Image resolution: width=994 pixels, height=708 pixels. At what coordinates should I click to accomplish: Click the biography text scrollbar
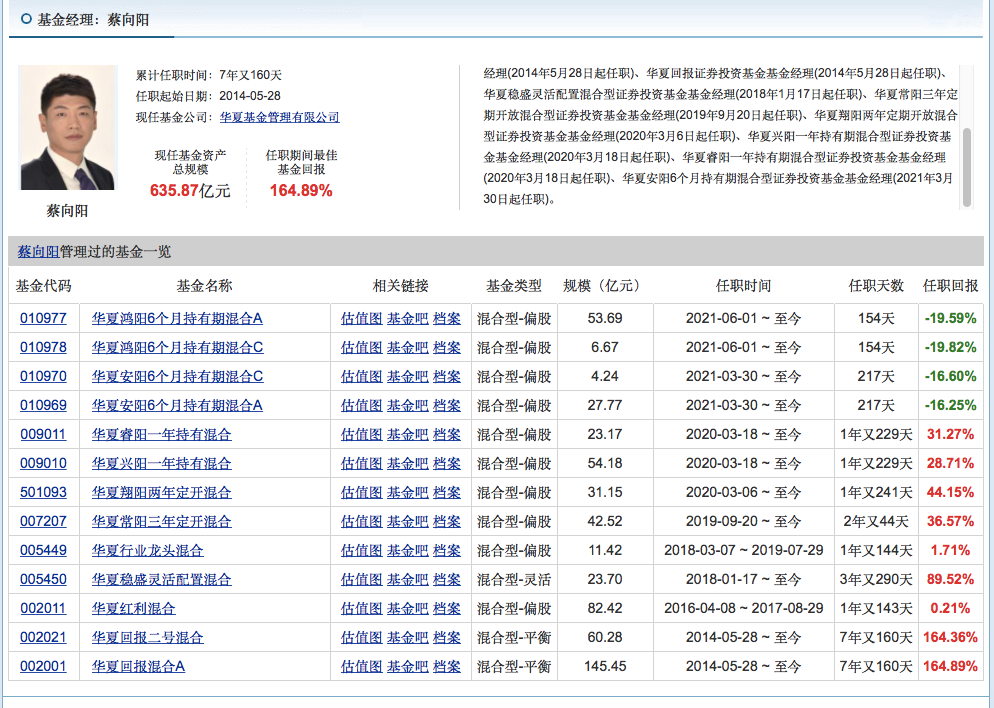pyautogui.click(x=967, y=168)
